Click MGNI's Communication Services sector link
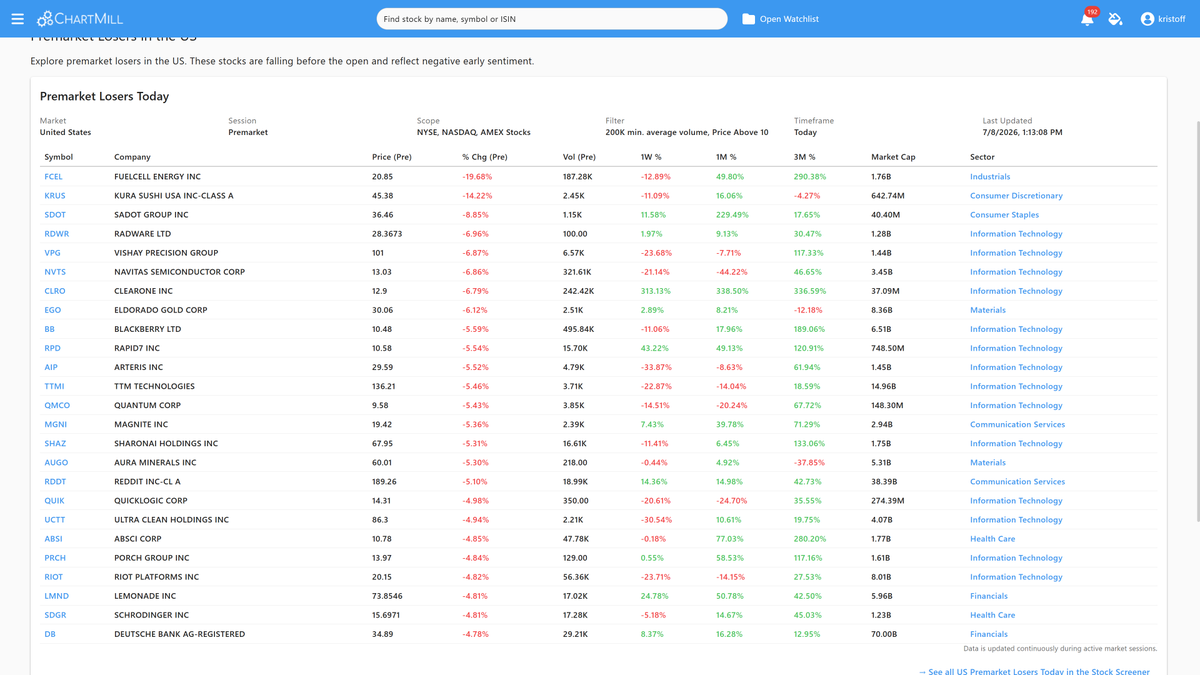 (x=1017, y=424)
